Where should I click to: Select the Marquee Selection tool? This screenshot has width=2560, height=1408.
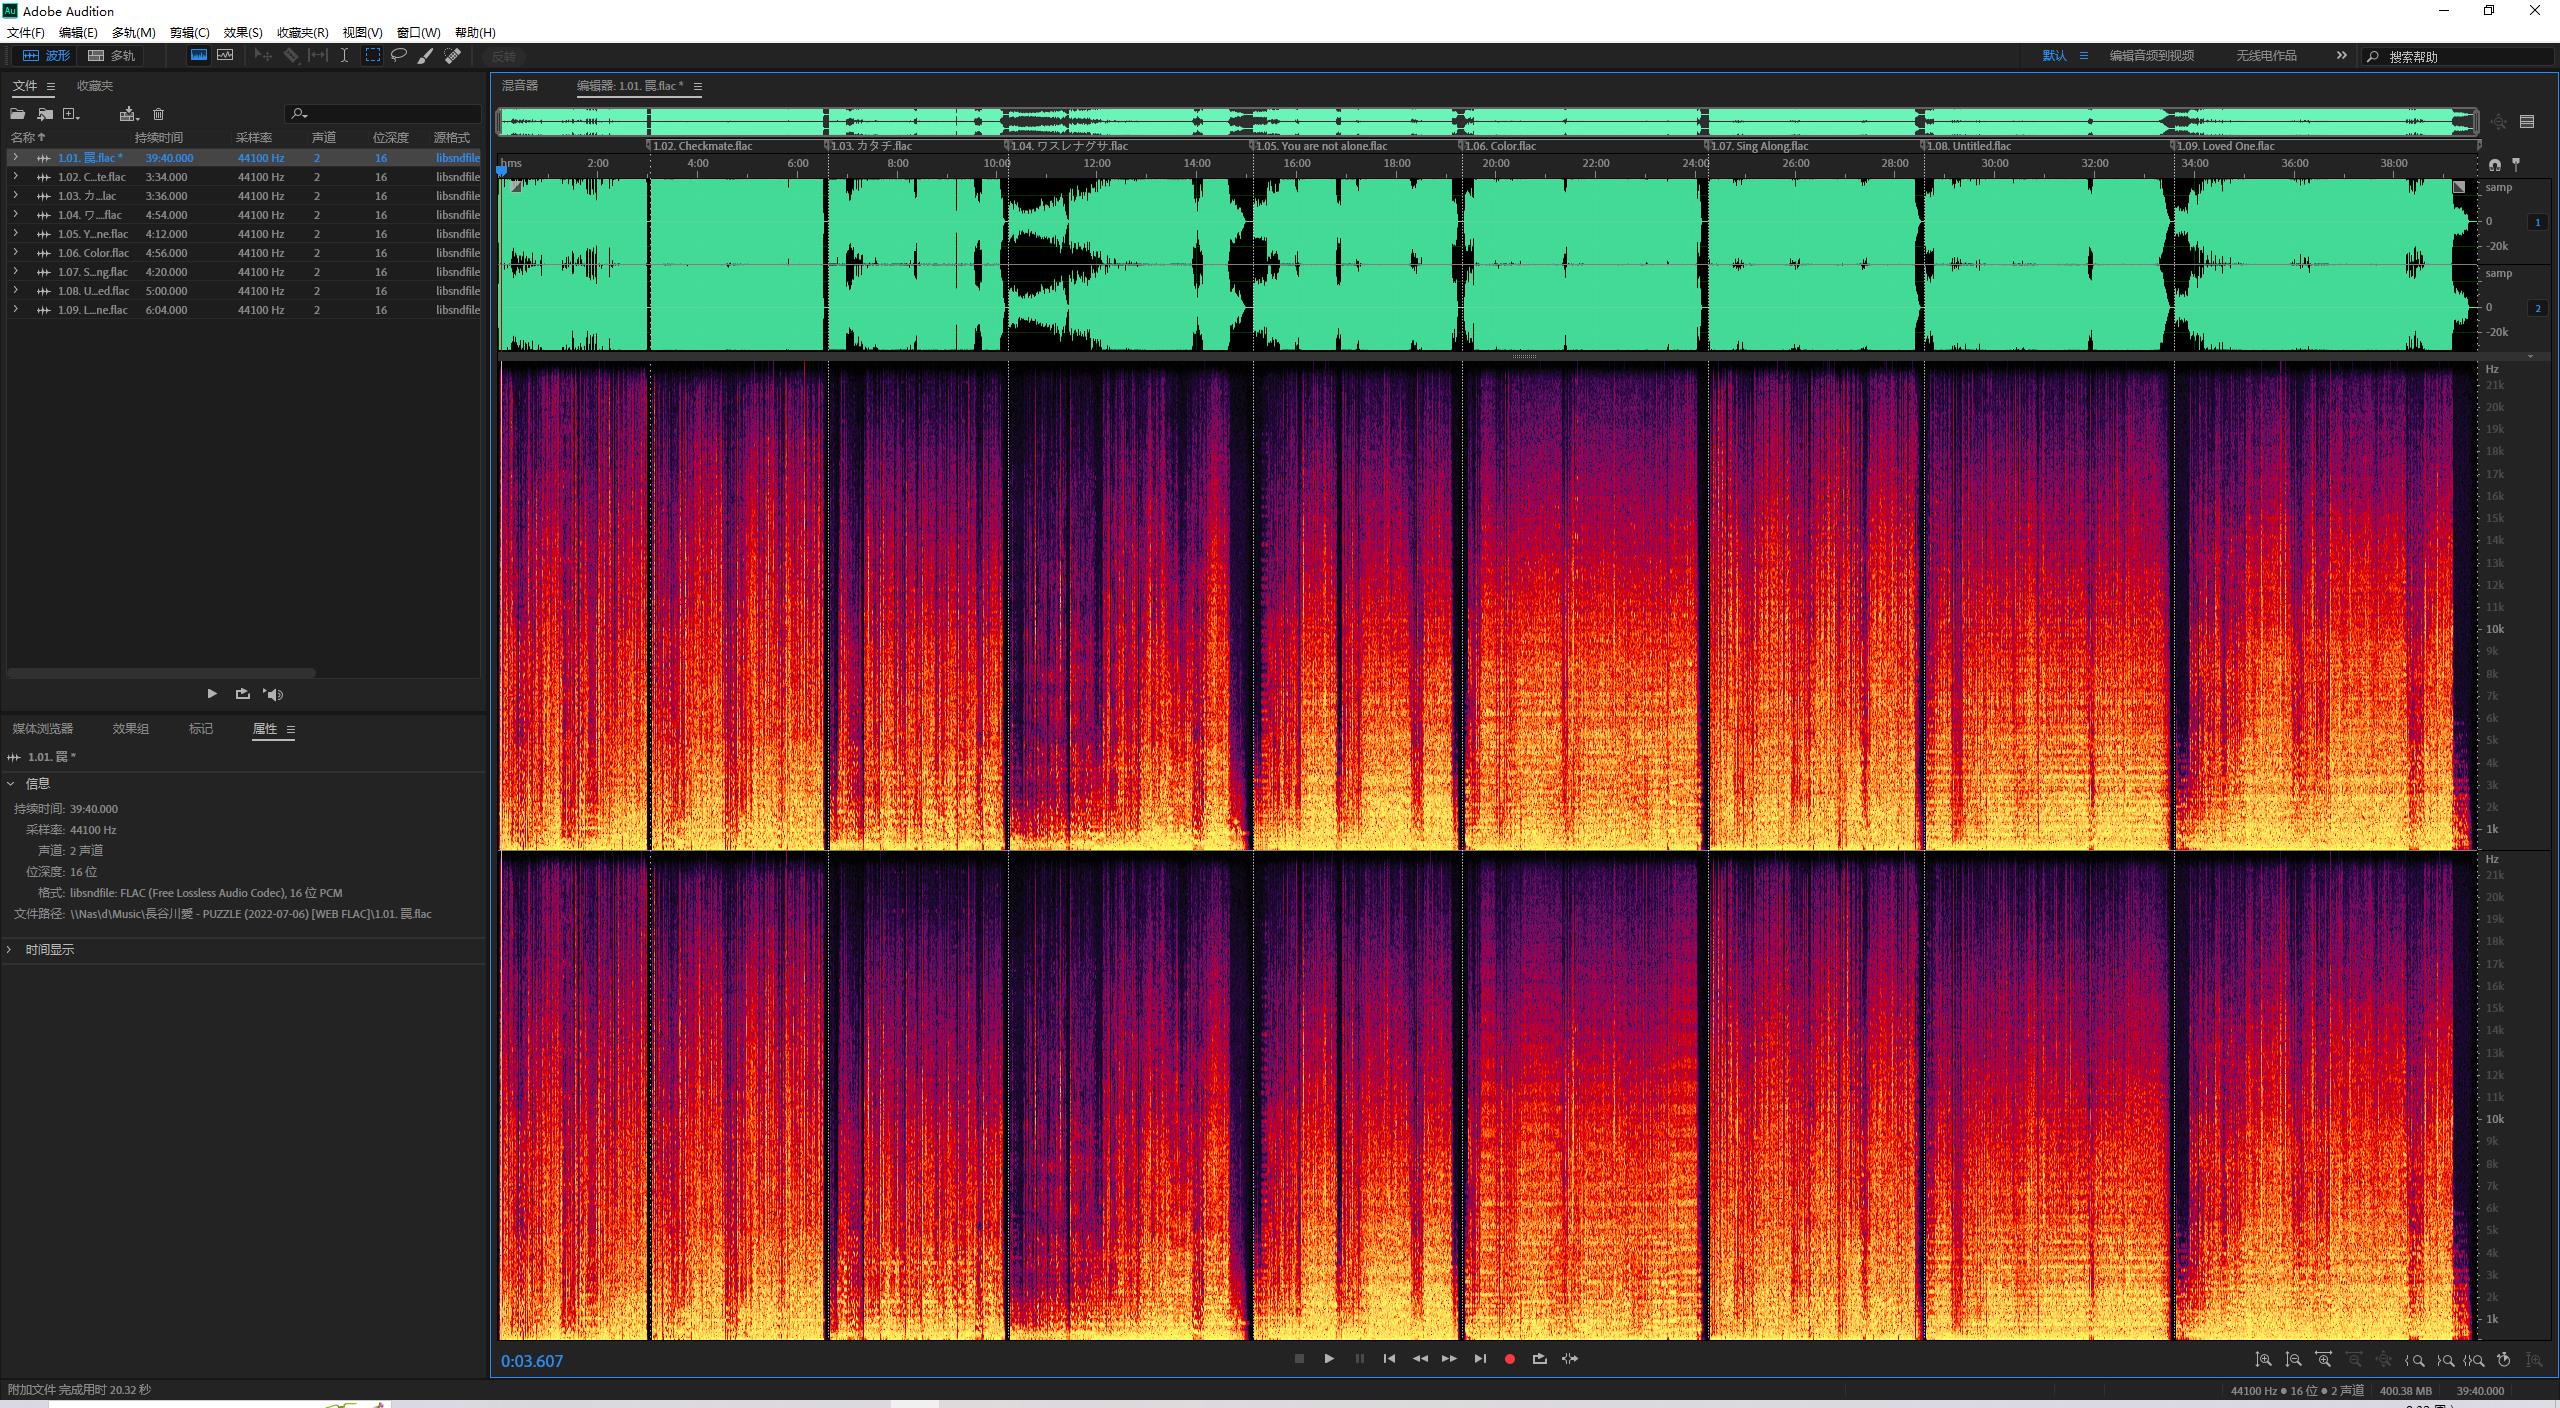coord(372,56)
